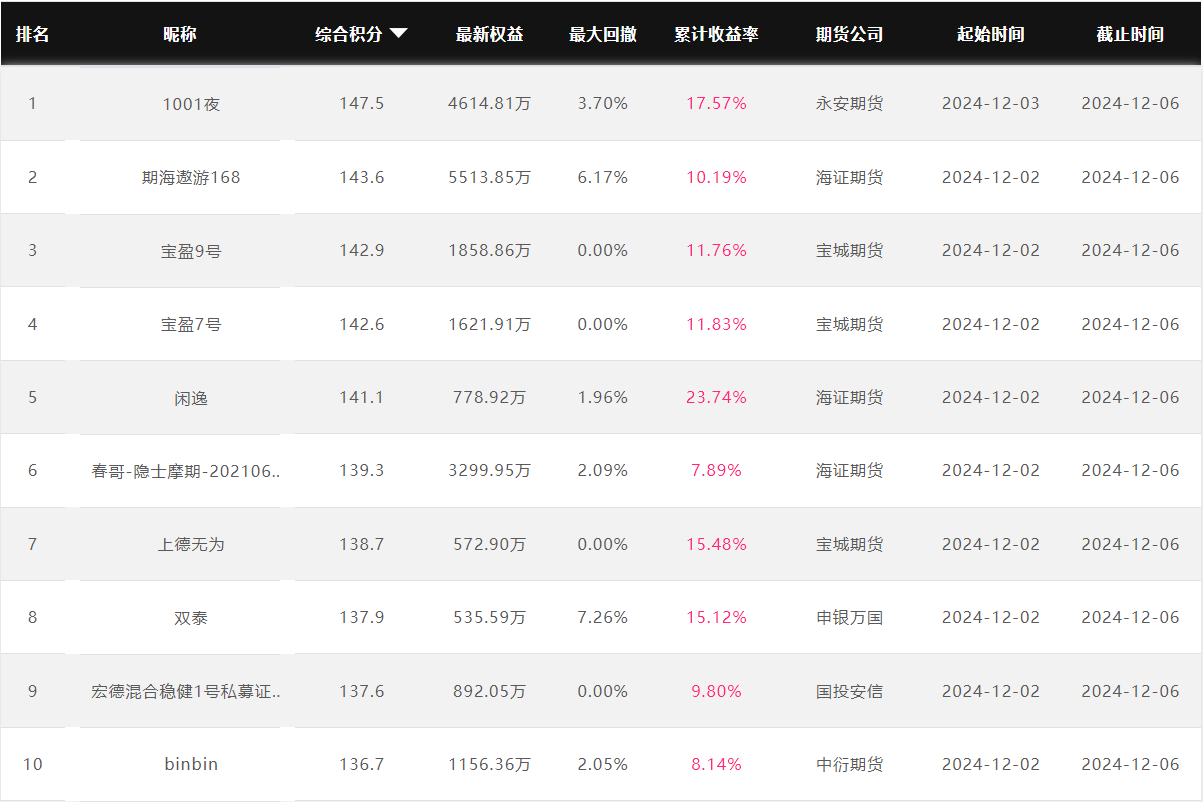Click return rate 7.89%

tap(716, 470)
